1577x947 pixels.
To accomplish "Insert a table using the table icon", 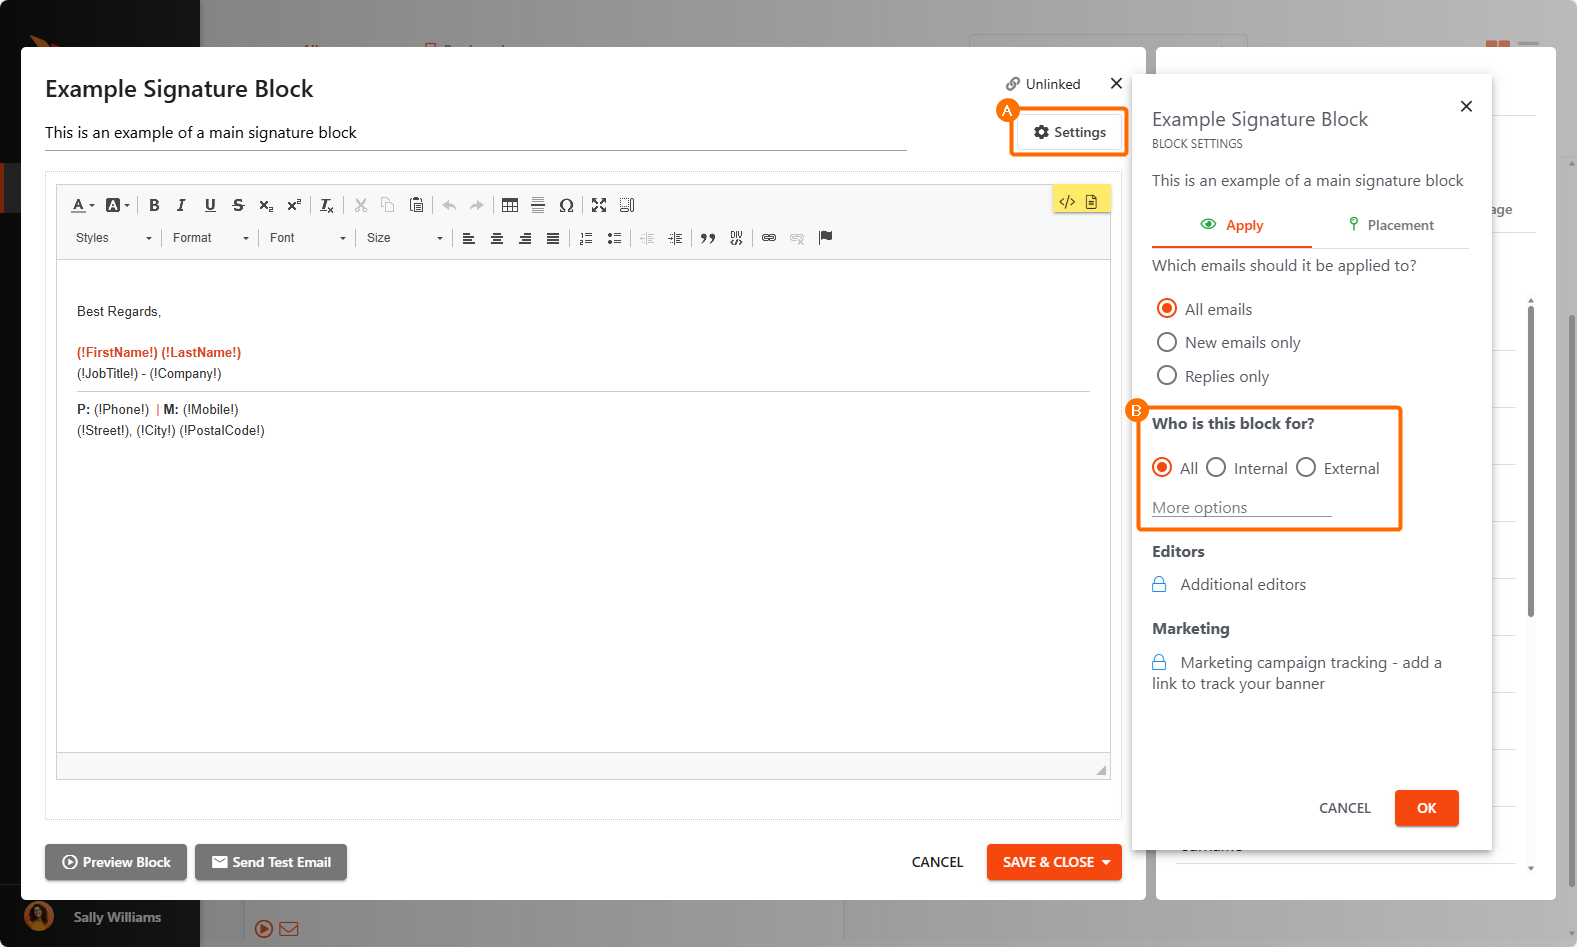I will [510, 205].
